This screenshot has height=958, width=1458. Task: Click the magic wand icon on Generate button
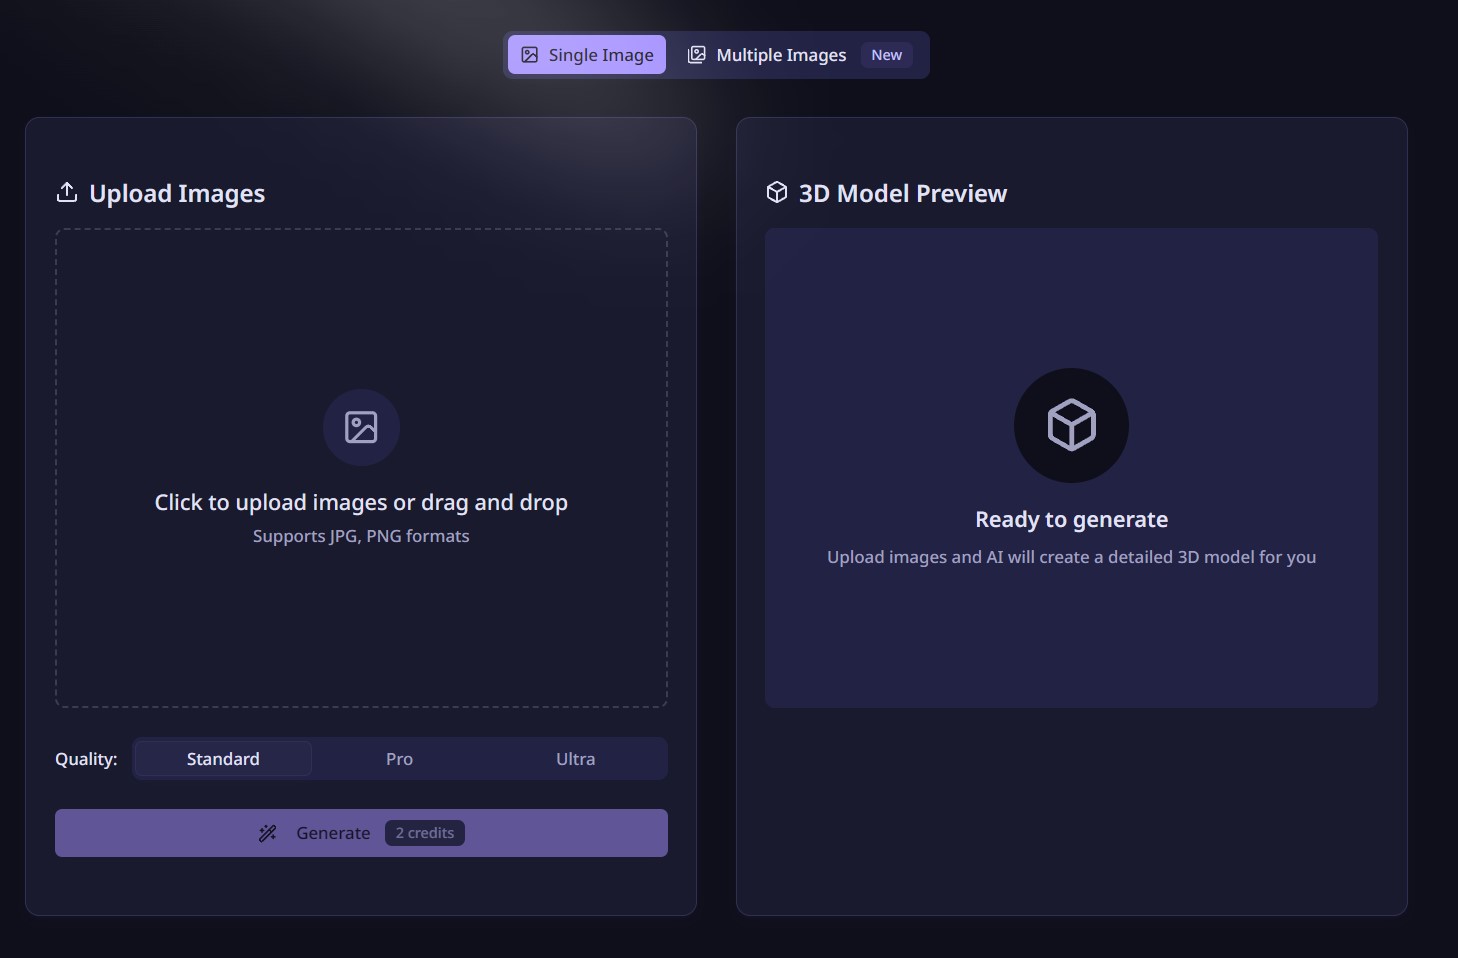(x=267, y=833)
